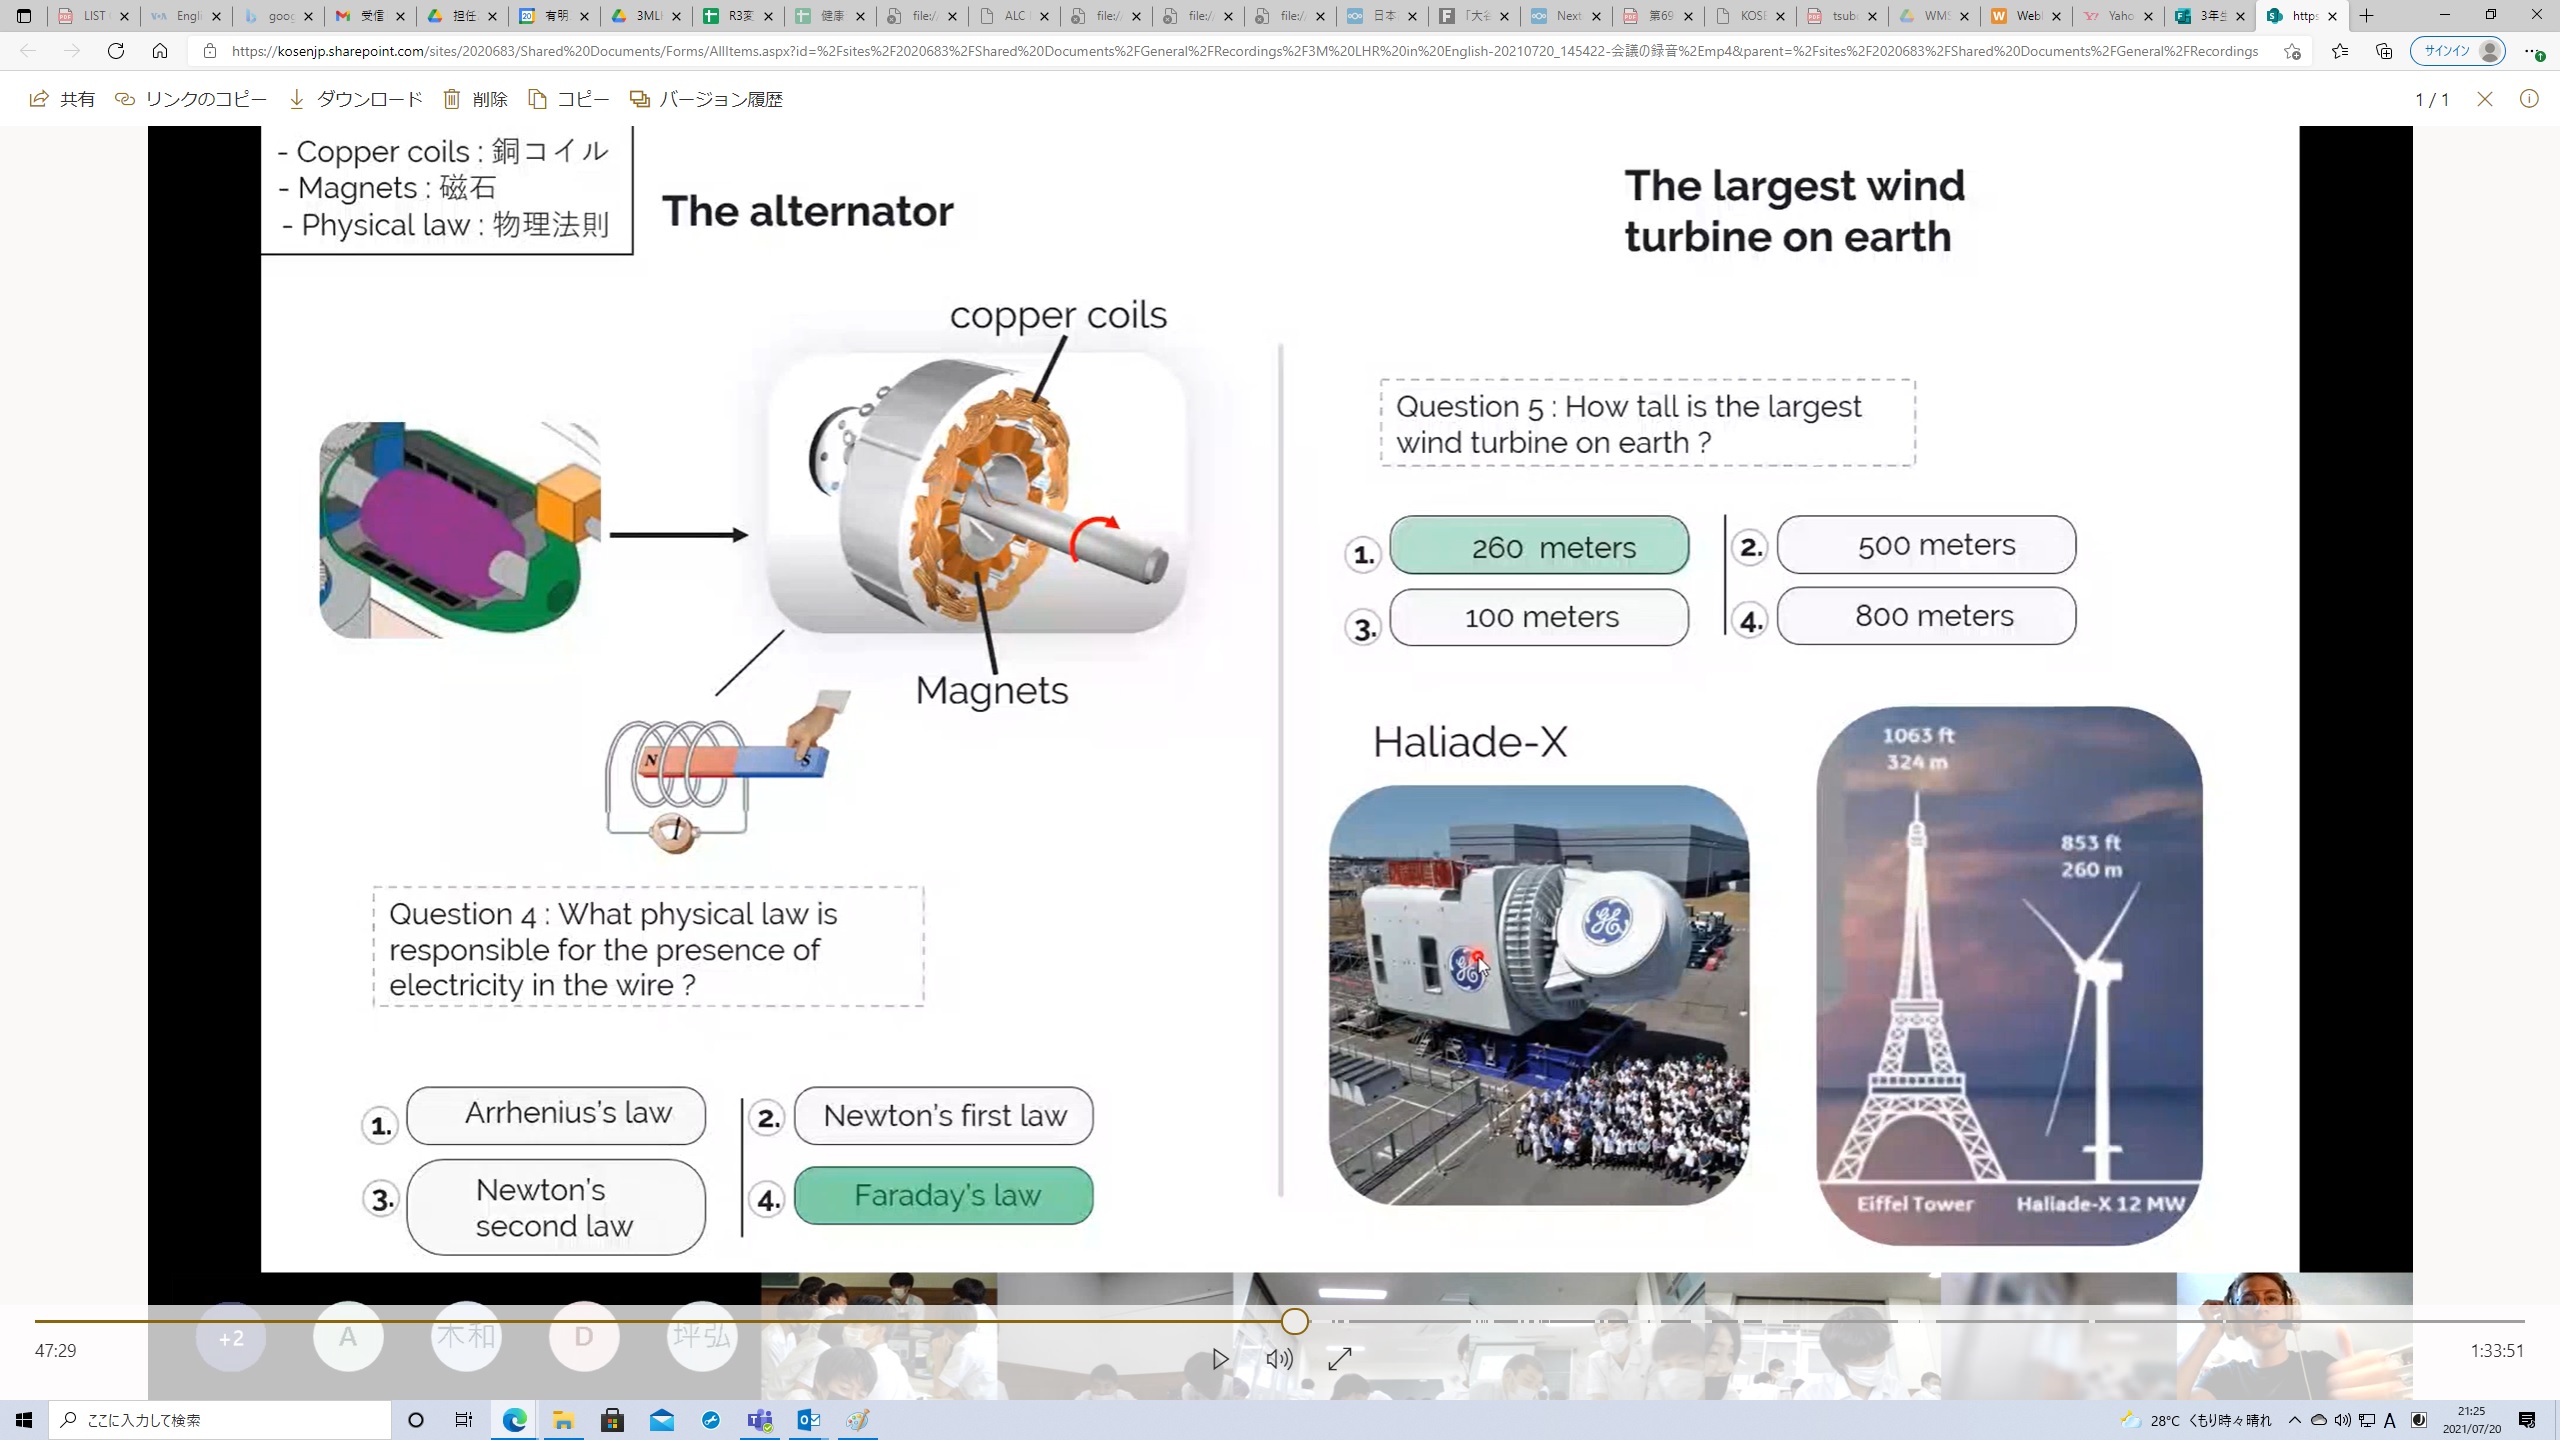Play the recording
Viewport: 2560px width, 1440px height.
coord(1220,1359)
